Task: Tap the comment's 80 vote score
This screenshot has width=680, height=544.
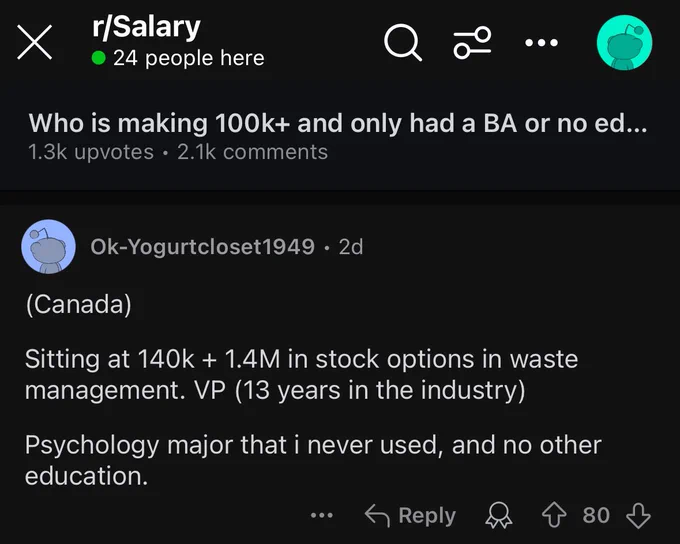Action: pos(596,515)
